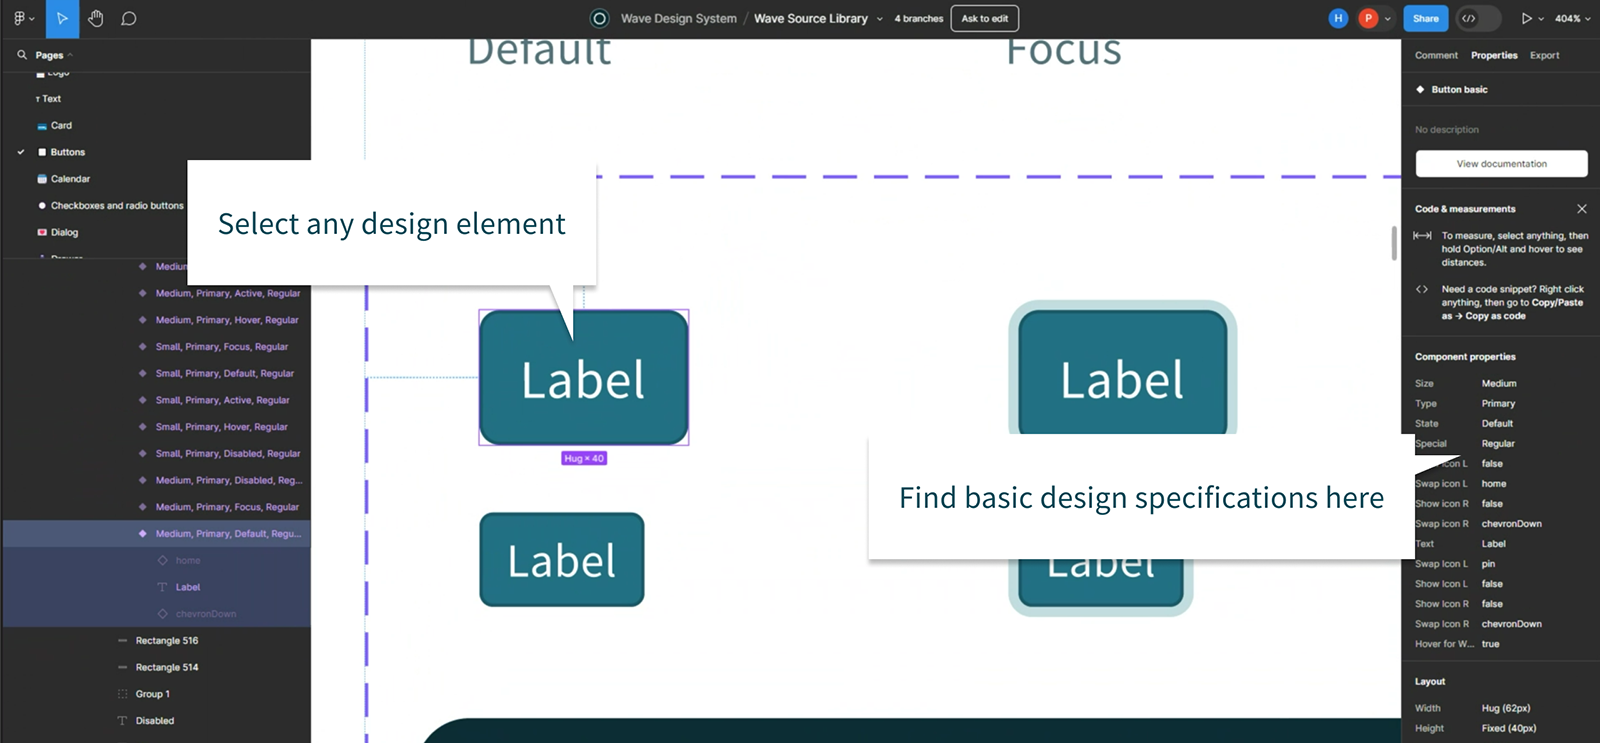Click the selected Label button on canvas
The height and width of the screenshot is (743, 1600).
point(584,377)
